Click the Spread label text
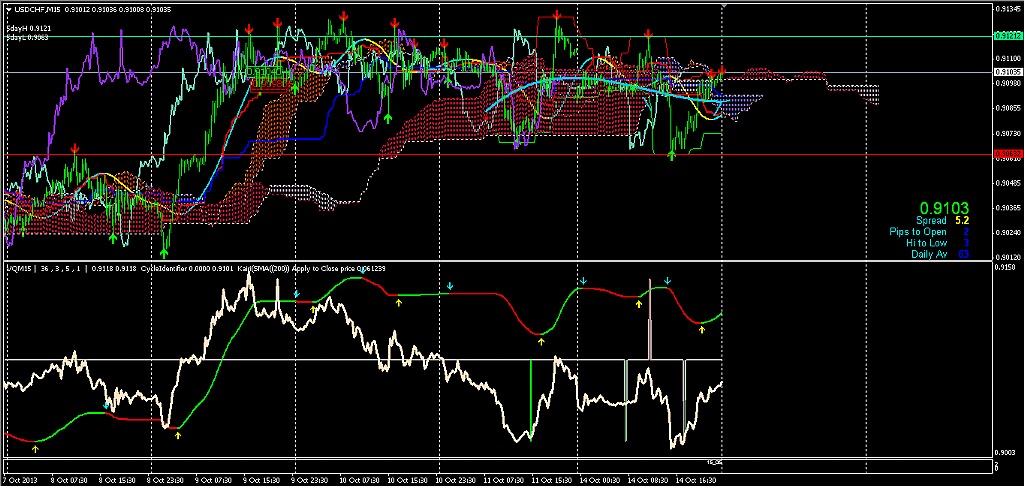1024x486 pixels. click(x=931, y=220)
